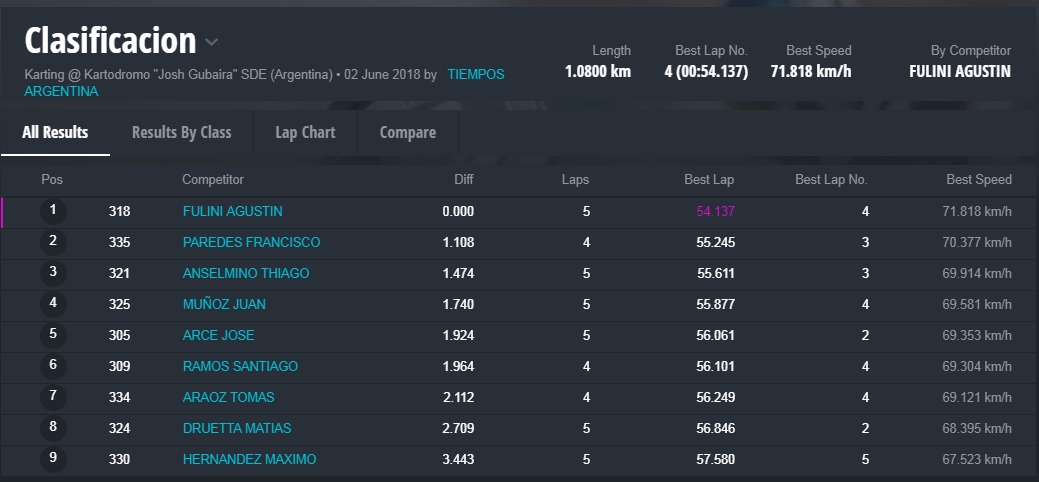Open RAMOS SANTIAGO competitor page
Screen dimensions: 1039x482
click(240, 366)
